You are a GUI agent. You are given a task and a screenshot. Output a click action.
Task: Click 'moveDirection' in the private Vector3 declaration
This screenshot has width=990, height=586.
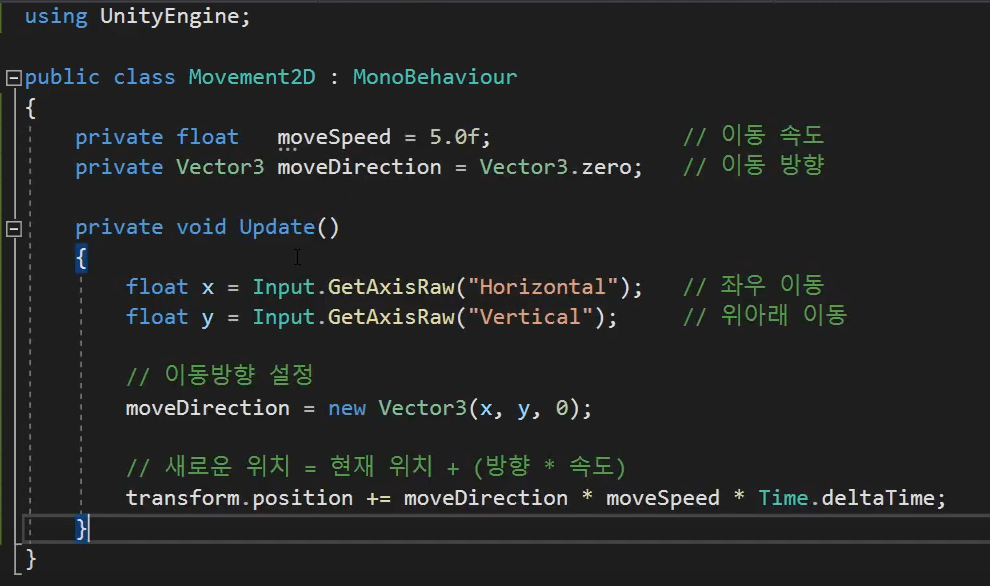pos(359,167)
